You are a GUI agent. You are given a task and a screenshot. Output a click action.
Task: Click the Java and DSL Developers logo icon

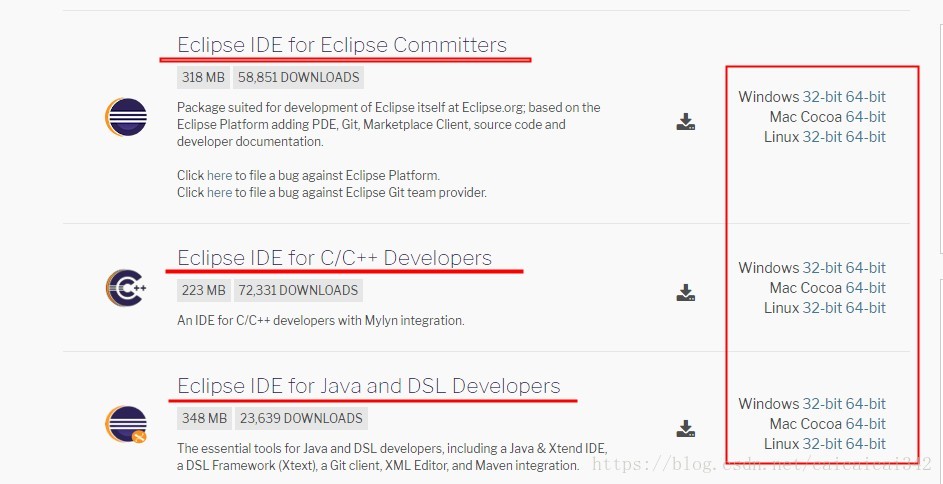(x=126, y=424)
